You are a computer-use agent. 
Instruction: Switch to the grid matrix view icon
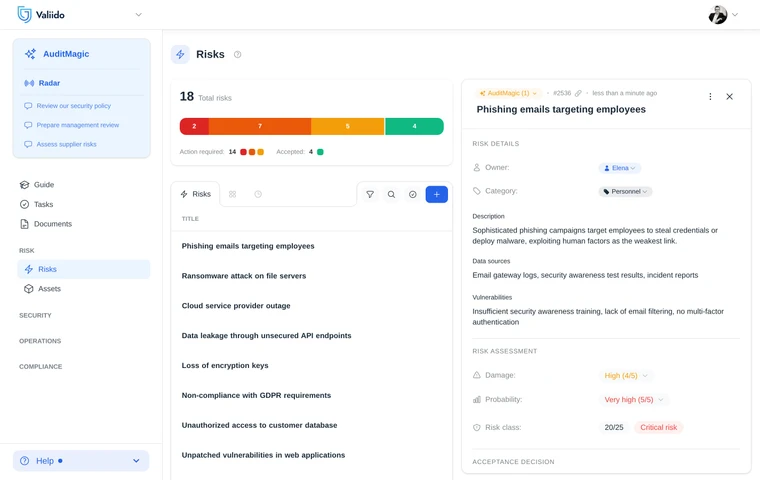[232, 194]
